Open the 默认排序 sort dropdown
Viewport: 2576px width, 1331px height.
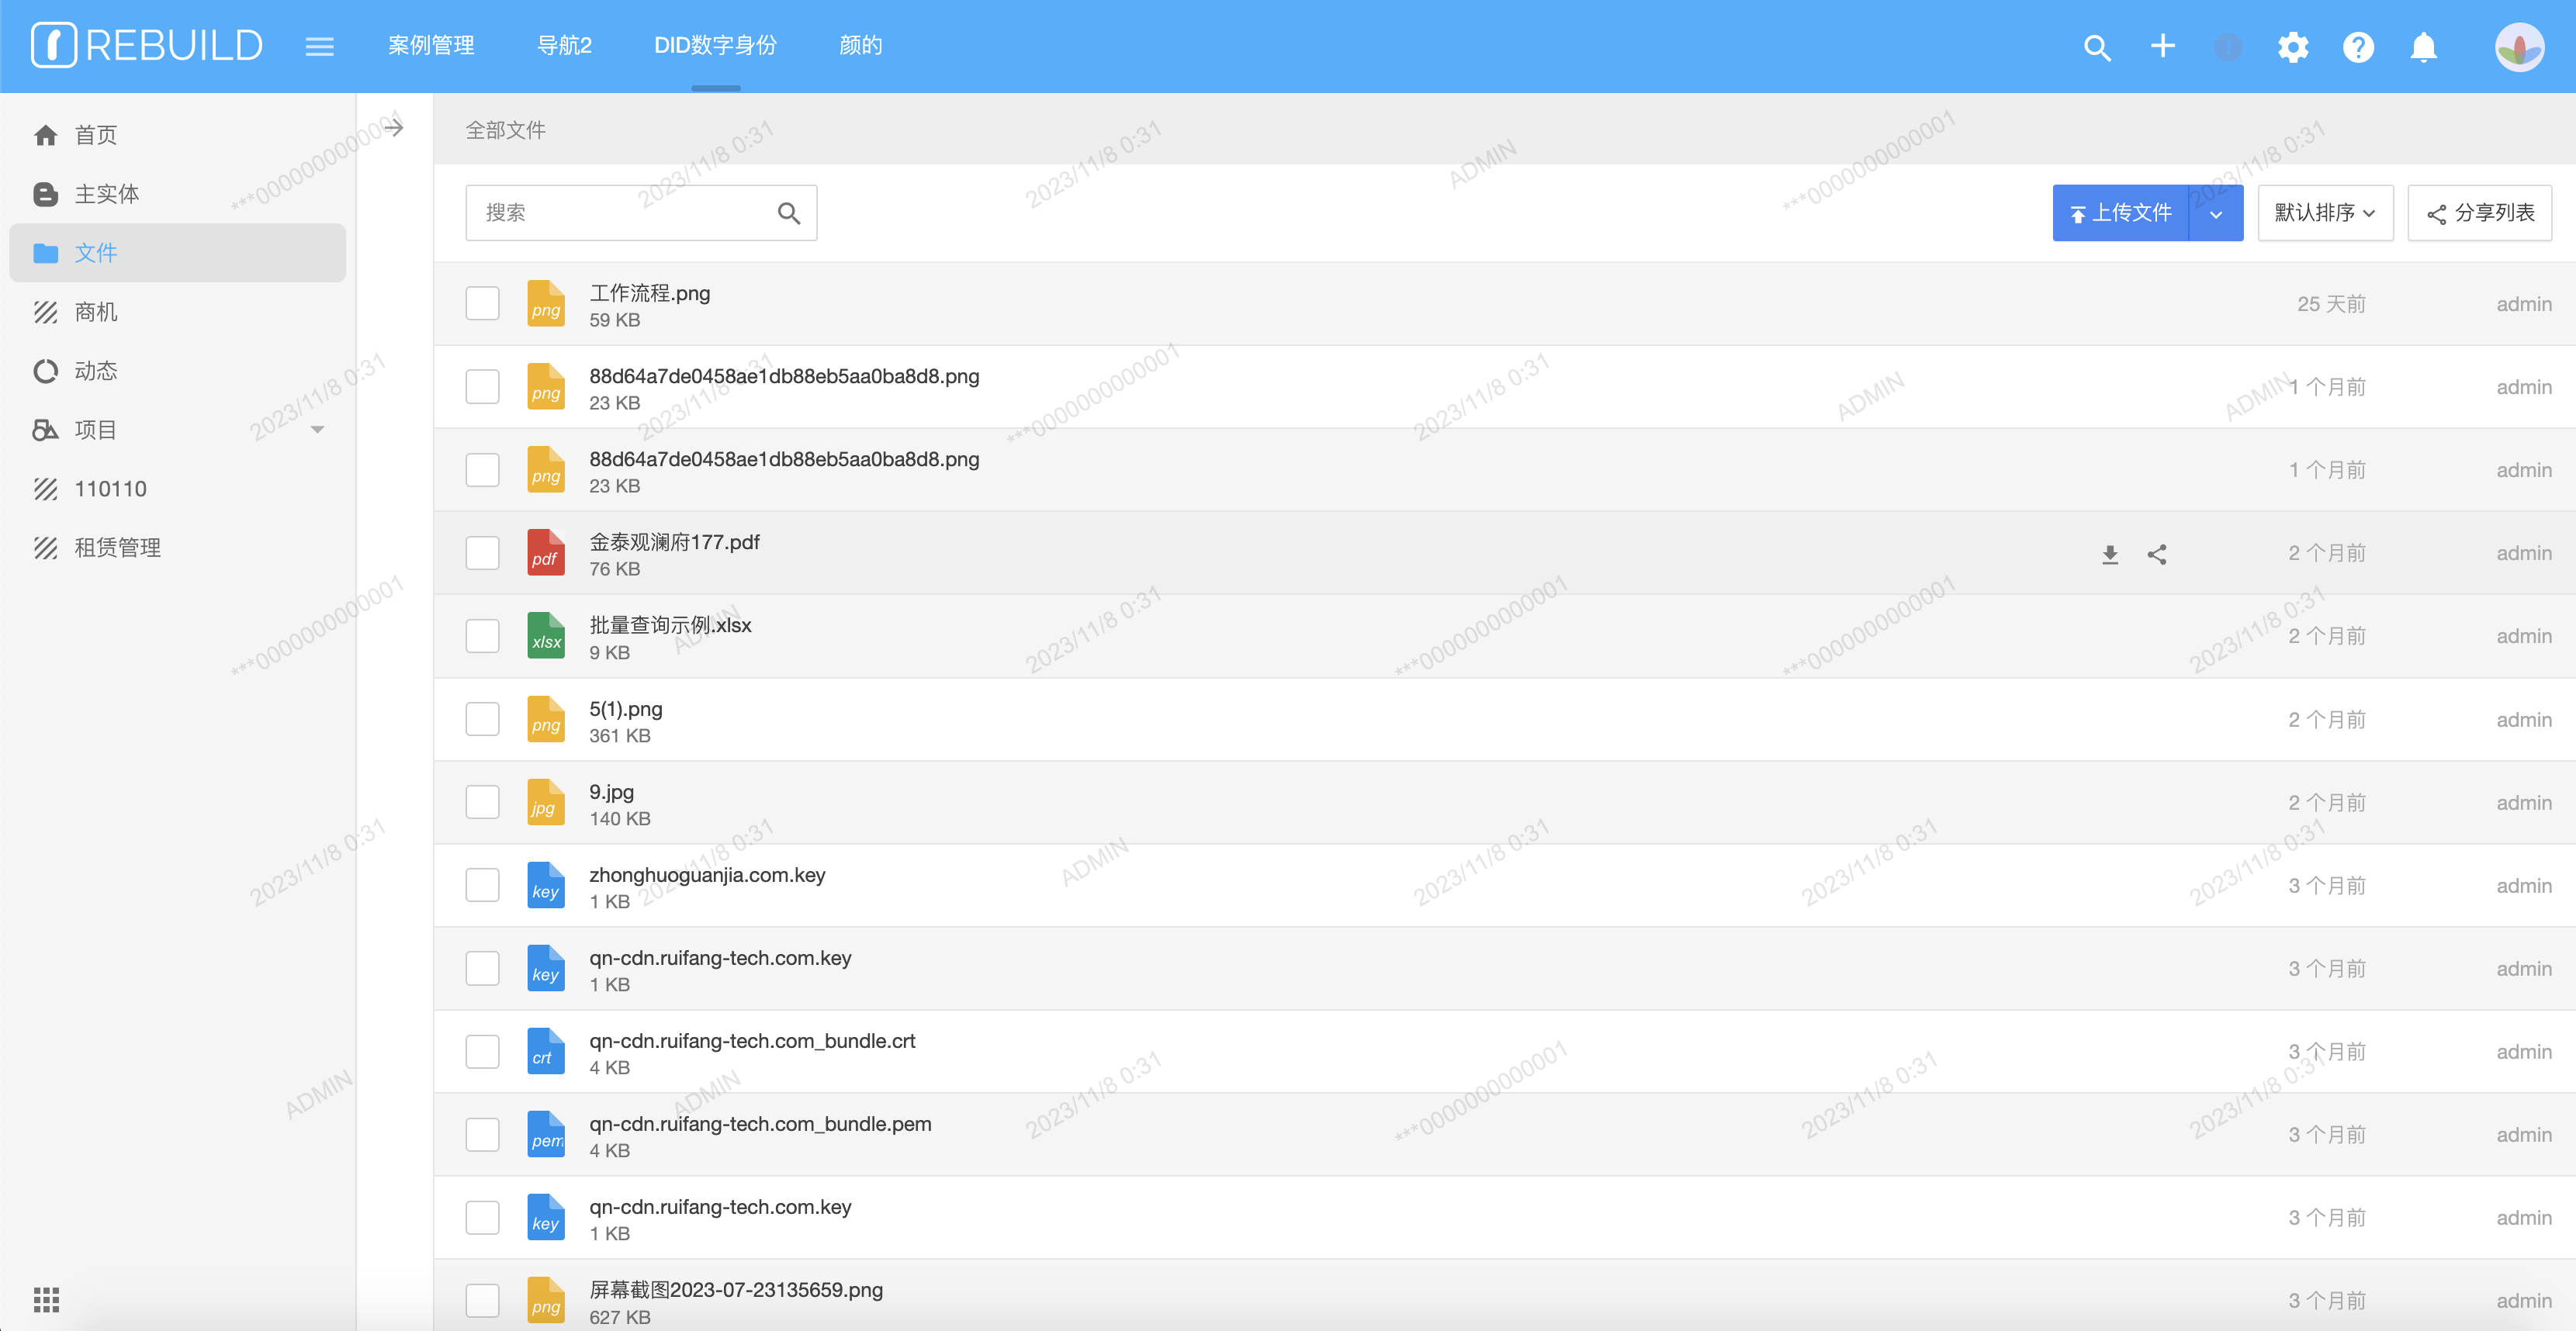point(2325,213)
